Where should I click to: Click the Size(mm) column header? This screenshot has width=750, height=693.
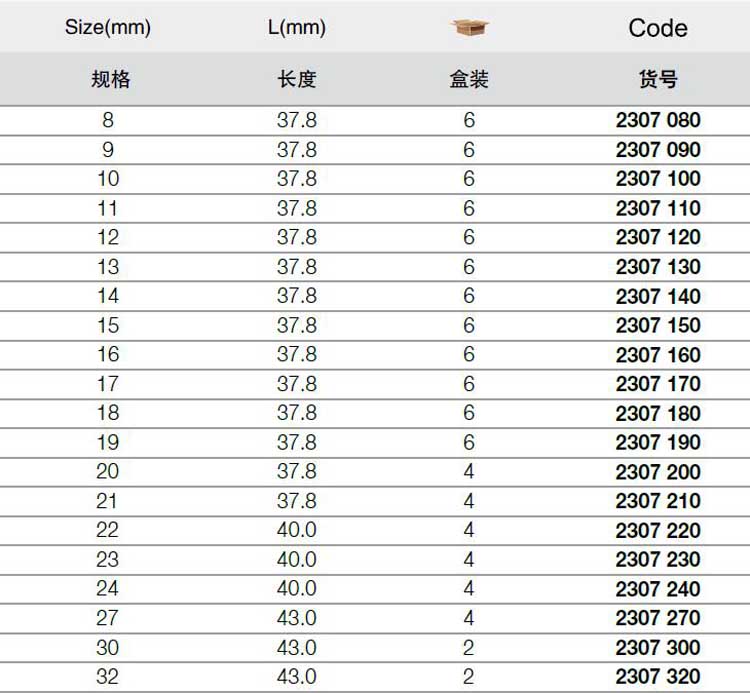[108, 28]
